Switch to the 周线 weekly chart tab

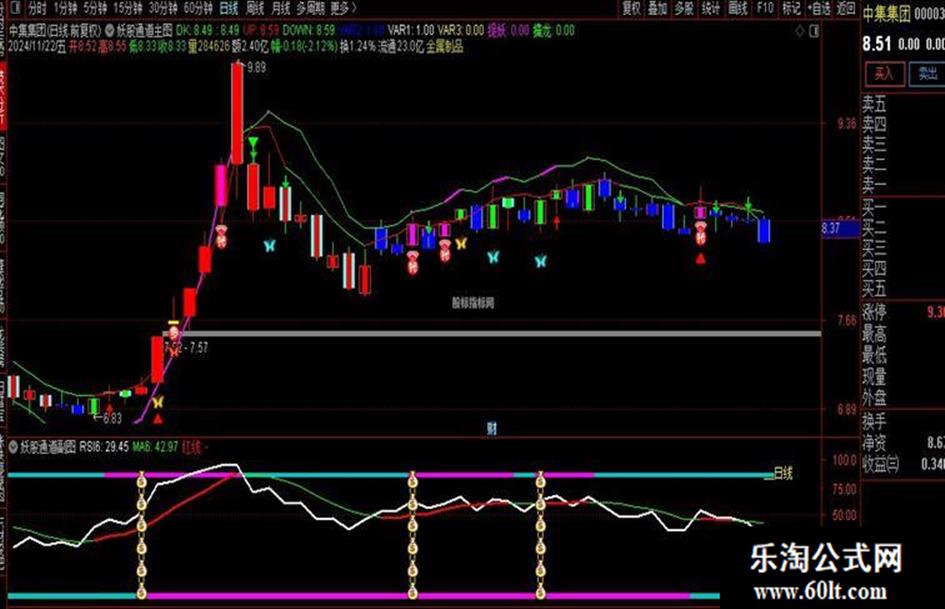click(256, 8)
